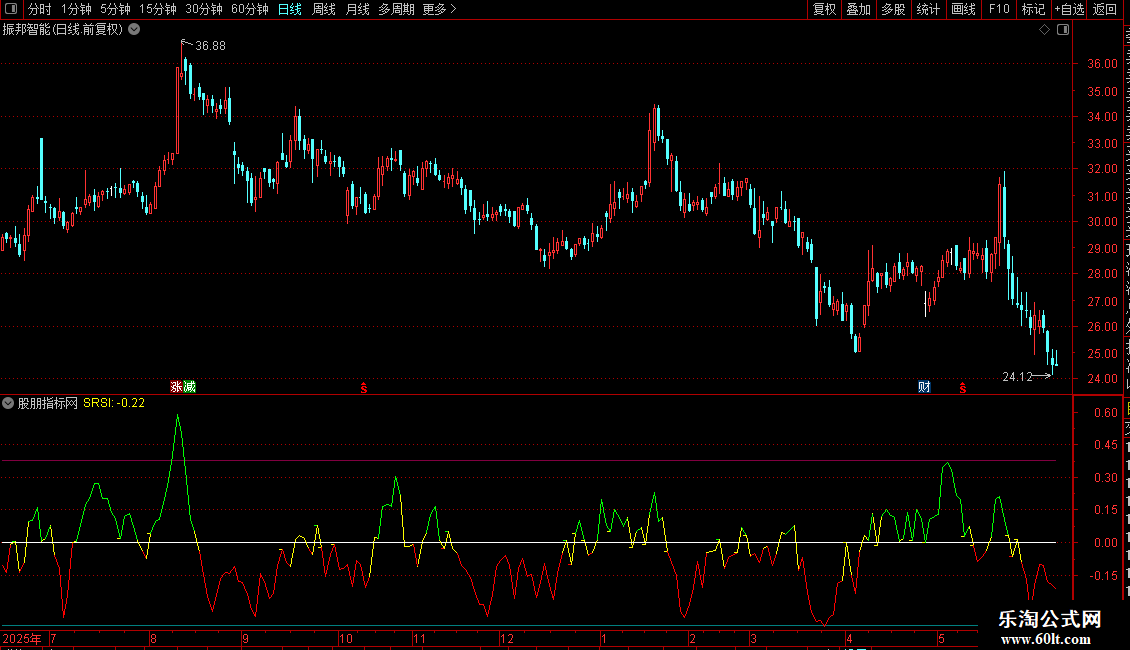Click month 7 on the time axis
This screenshot has height=650, width=1130.
53,638
